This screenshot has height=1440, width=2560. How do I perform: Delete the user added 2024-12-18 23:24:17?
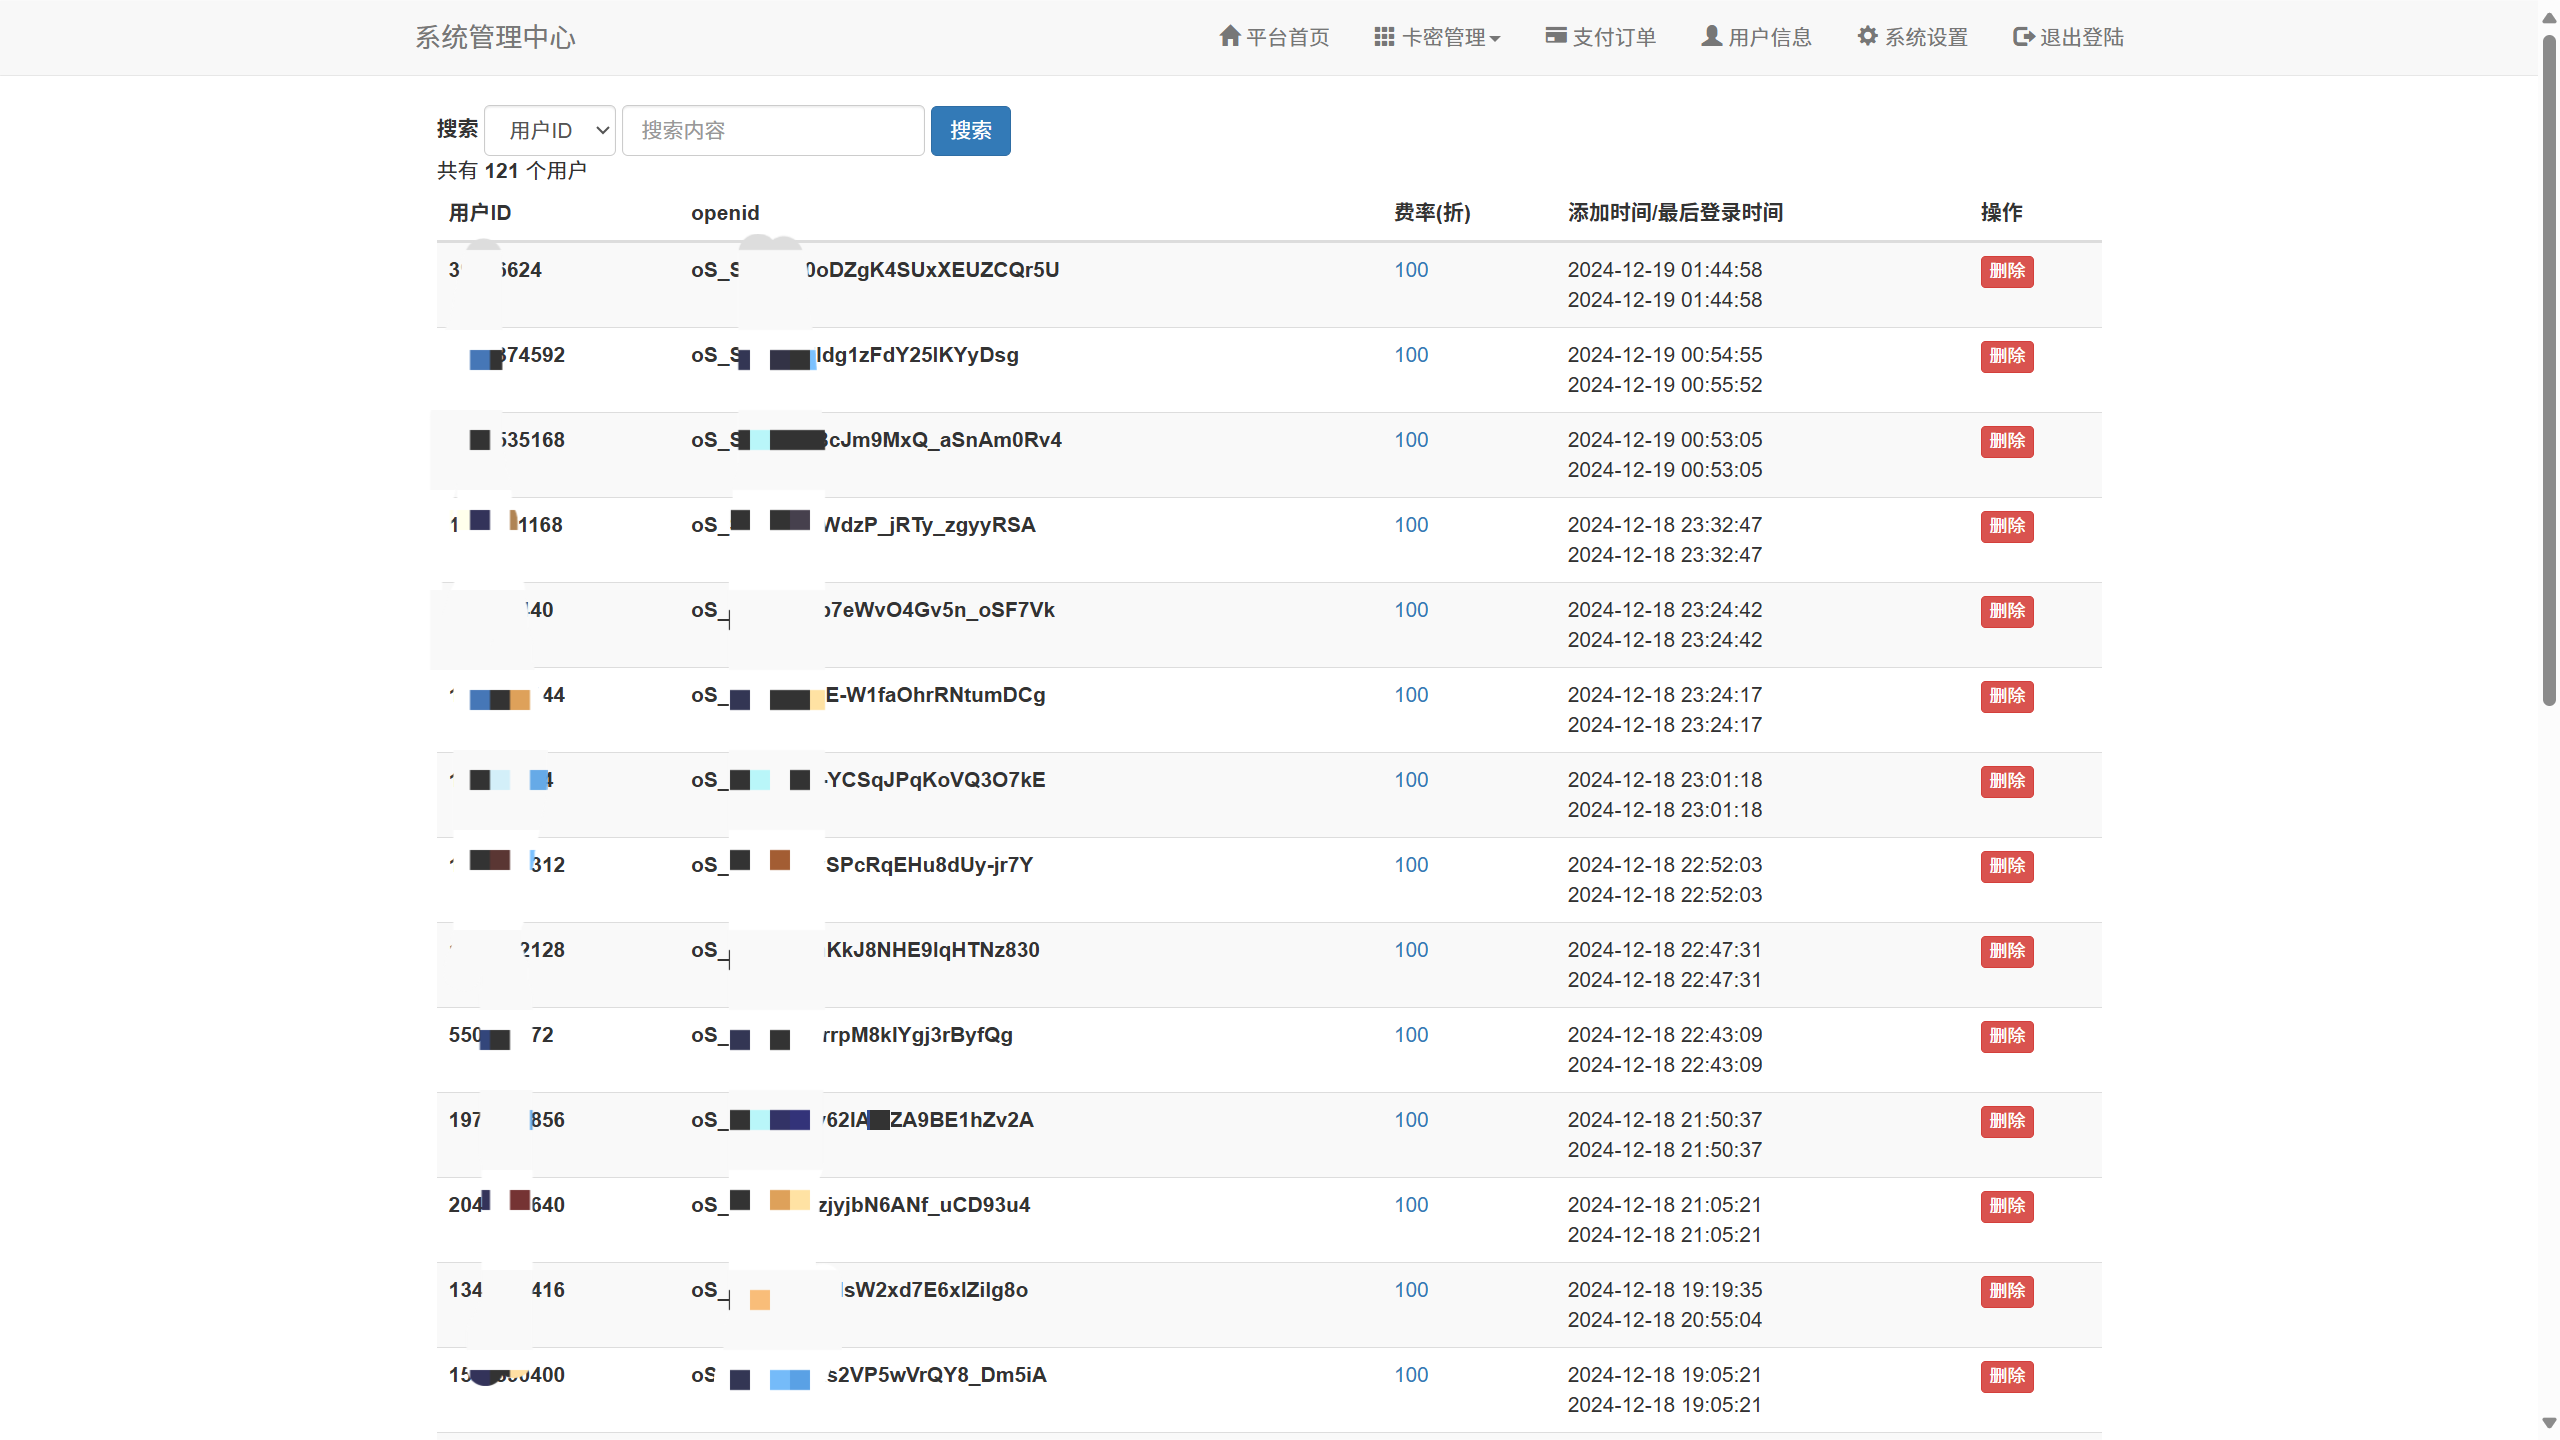coord(2007,696)
